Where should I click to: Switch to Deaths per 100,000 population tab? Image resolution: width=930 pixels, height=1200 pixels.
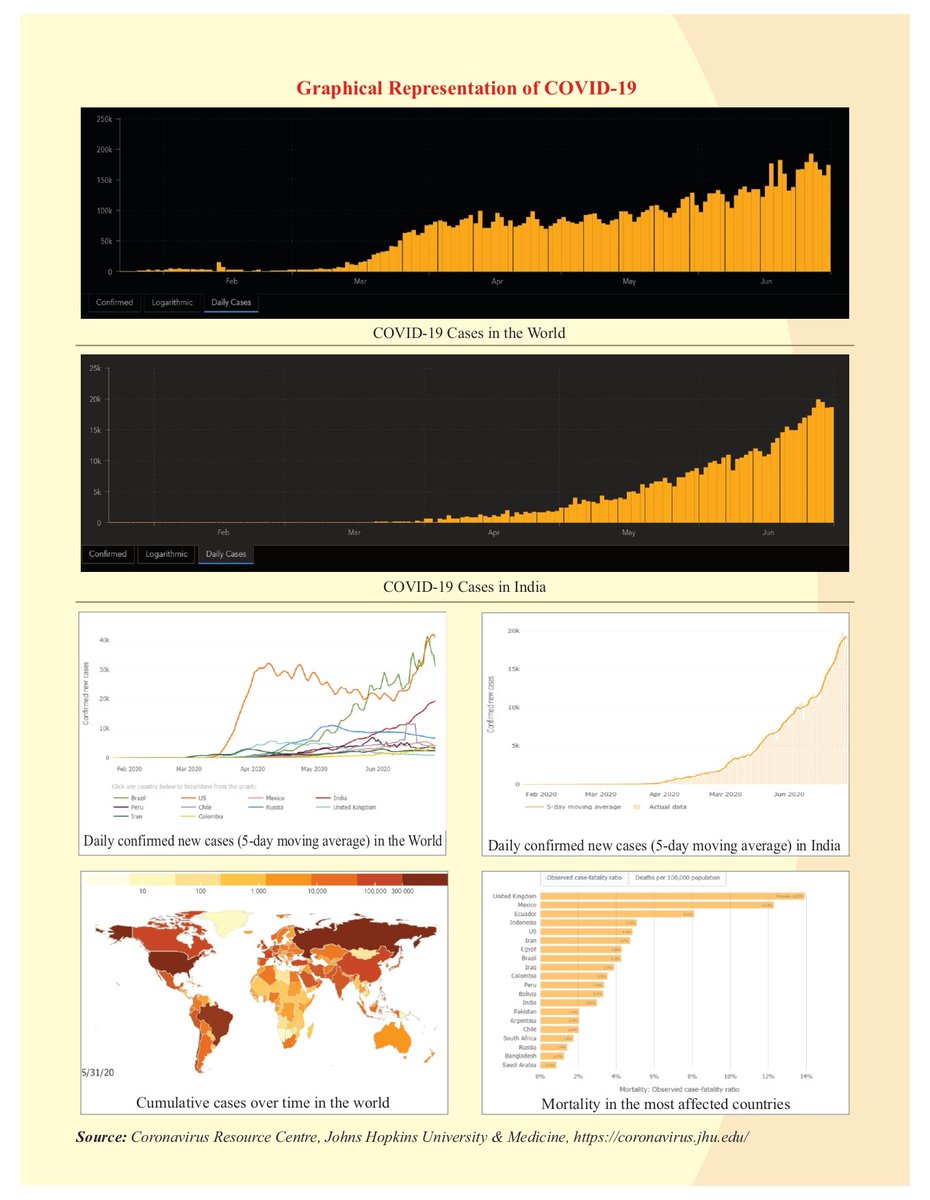(677, 877)
